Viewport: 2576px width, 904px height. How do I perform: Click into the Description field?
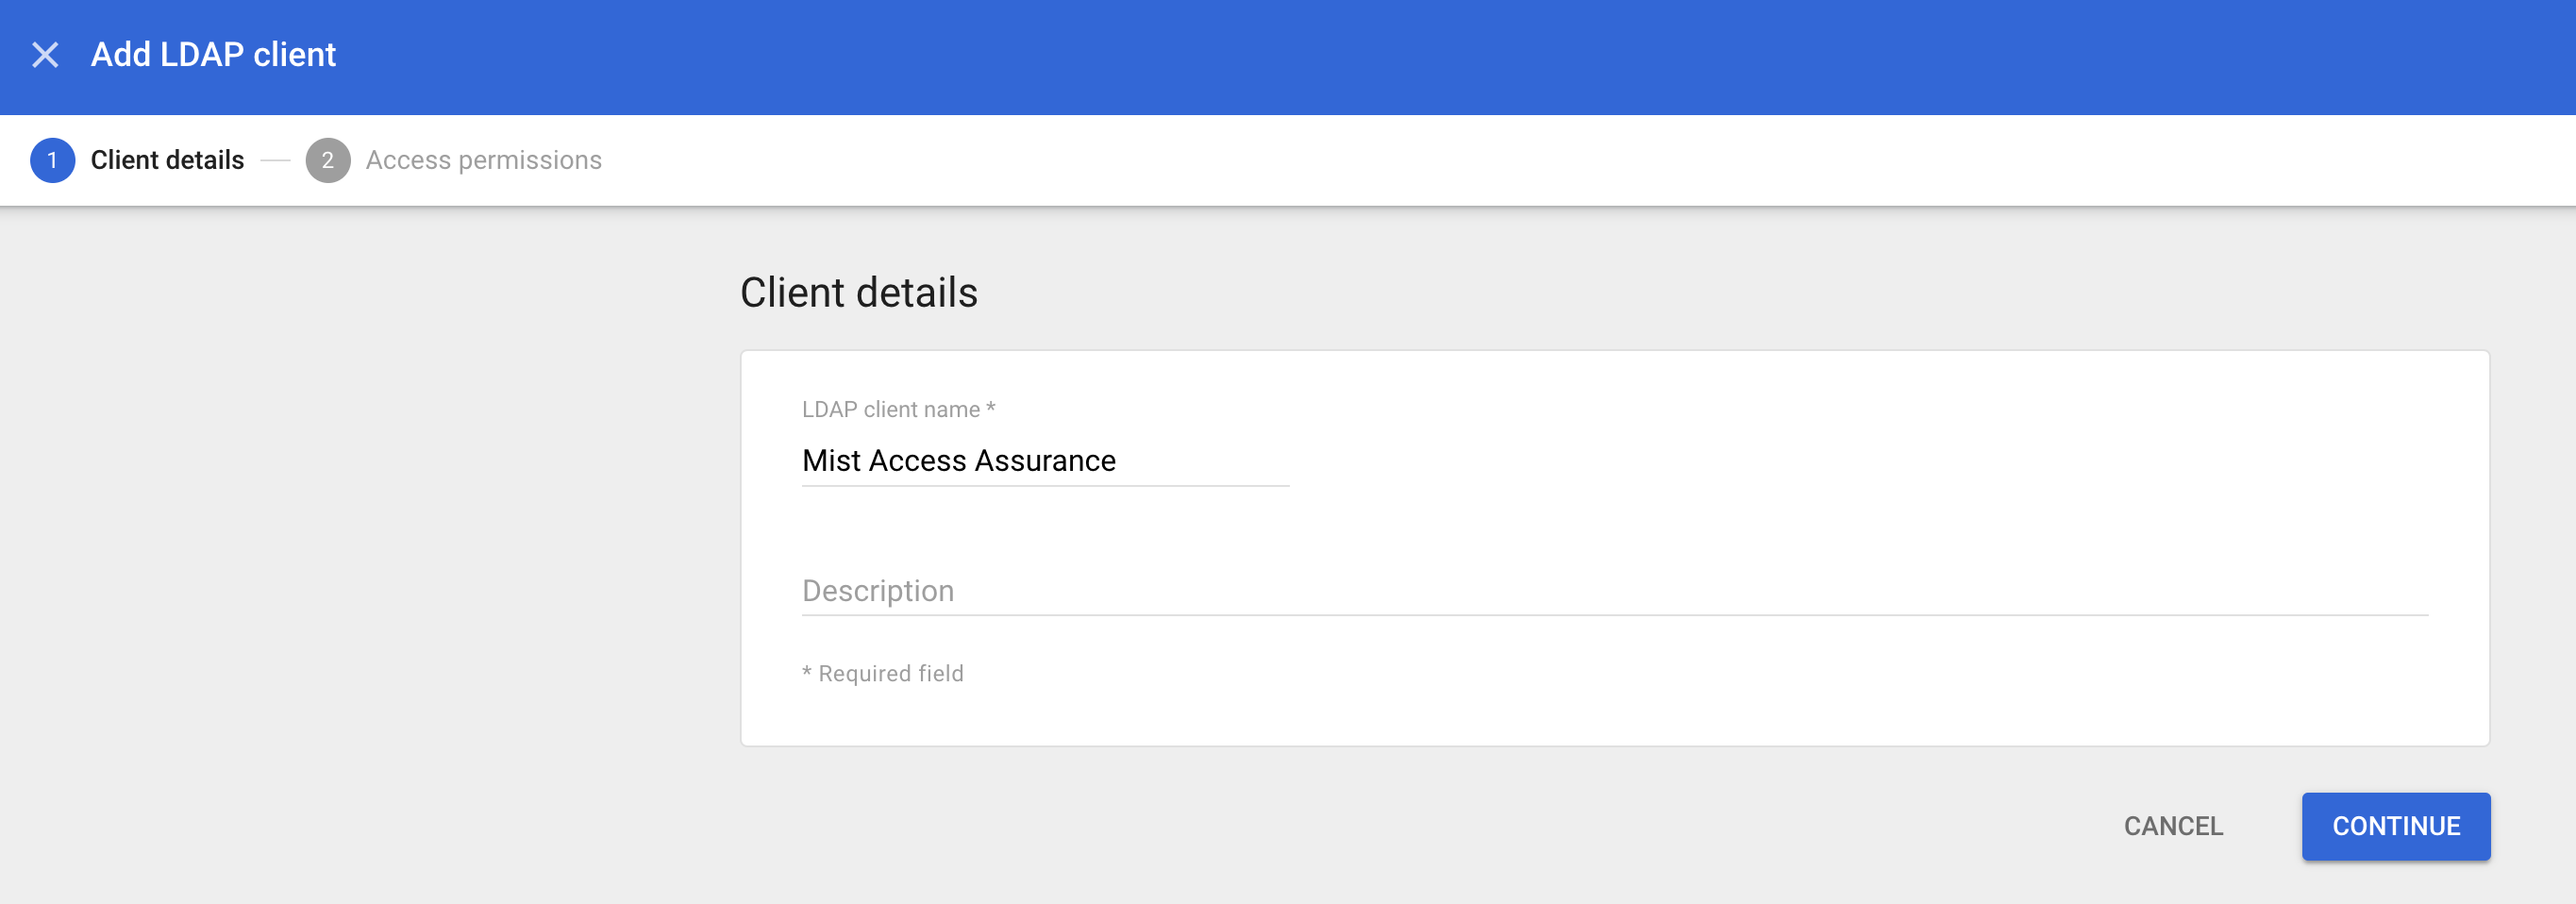(1614, 591)
